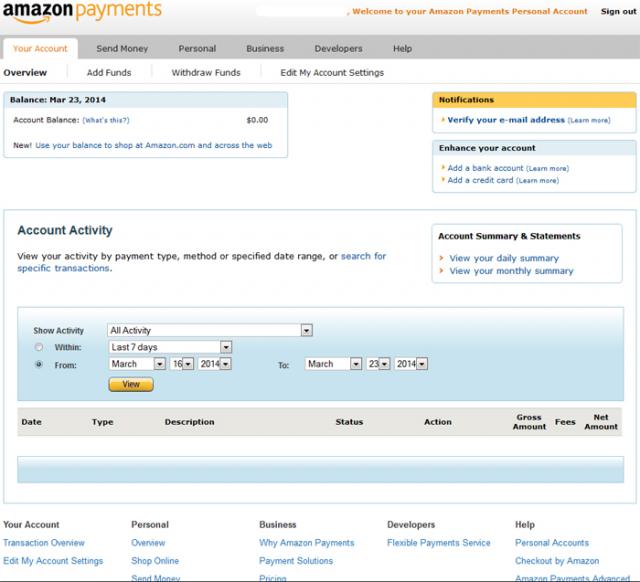Go to Withdraw Funds
This screenshot has width=640, height=582.
tap(206, 73)
